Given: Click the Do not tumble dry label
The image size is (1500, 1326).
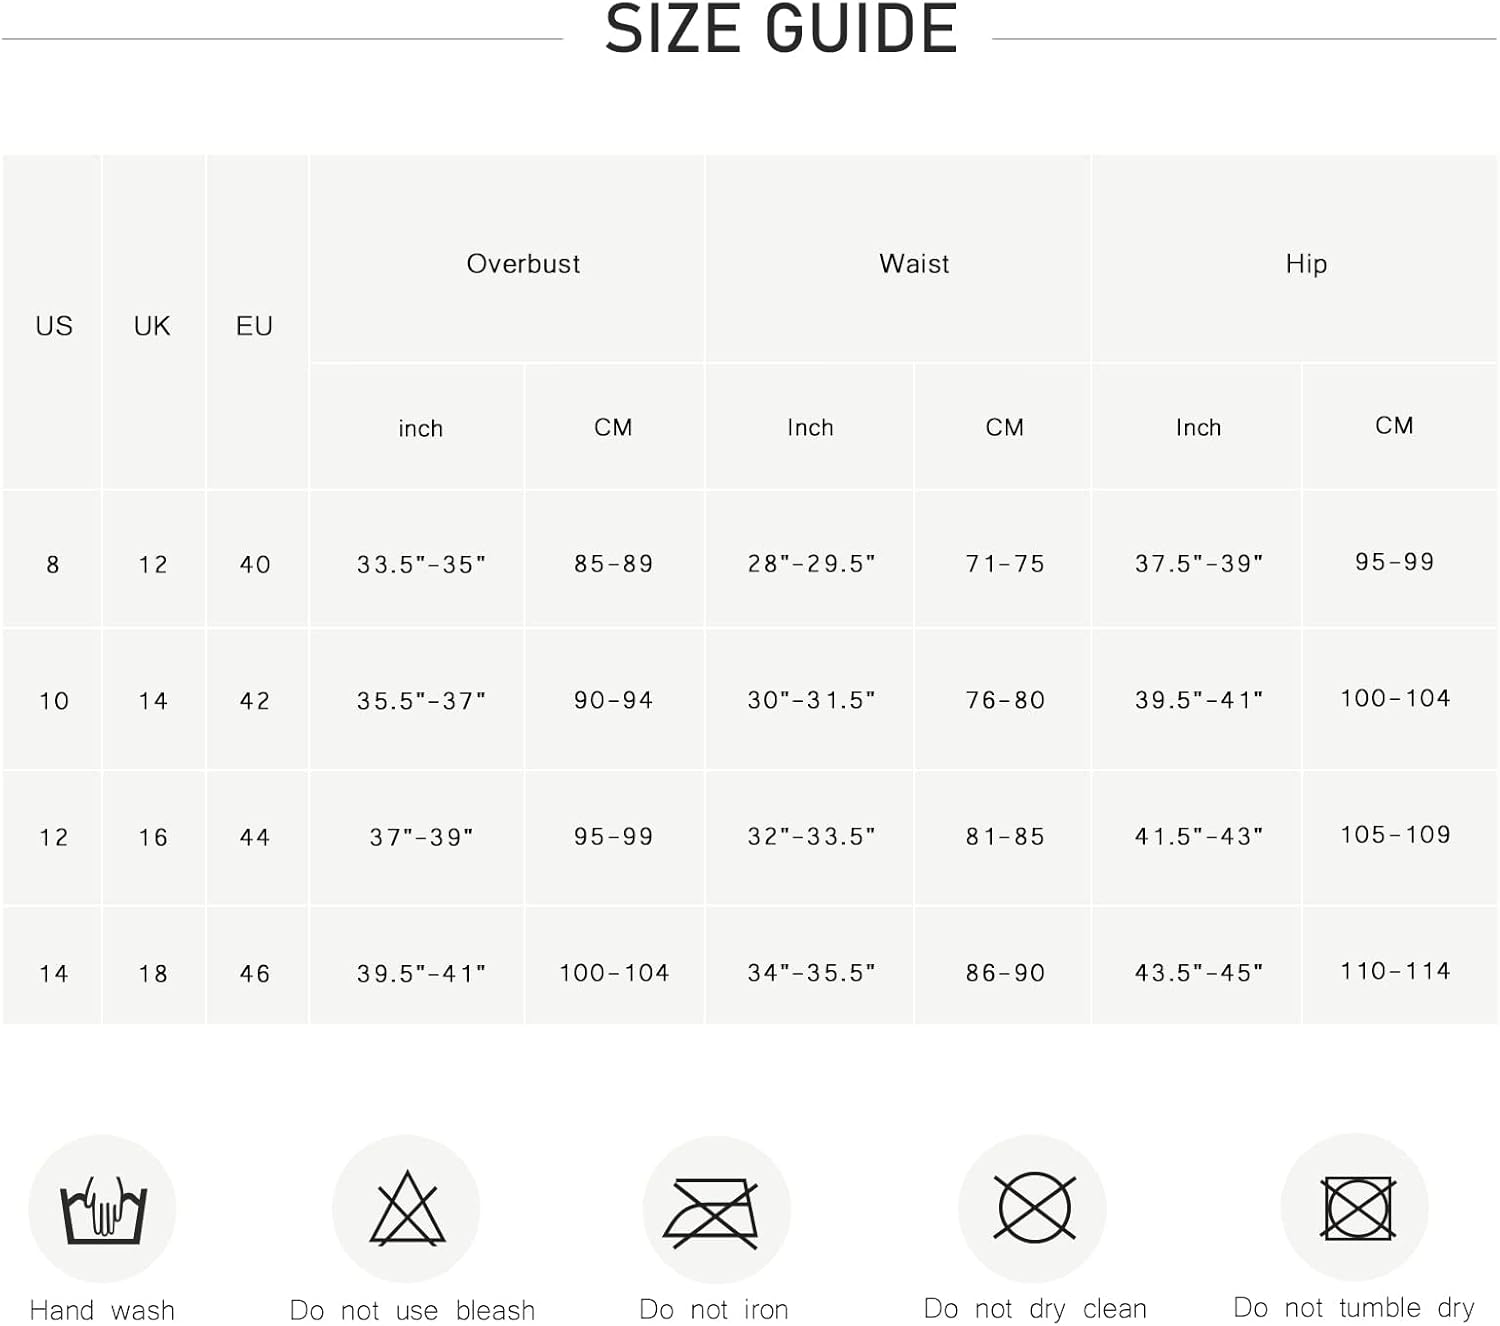Looking at the screenshot, I should [1354, 1307].
